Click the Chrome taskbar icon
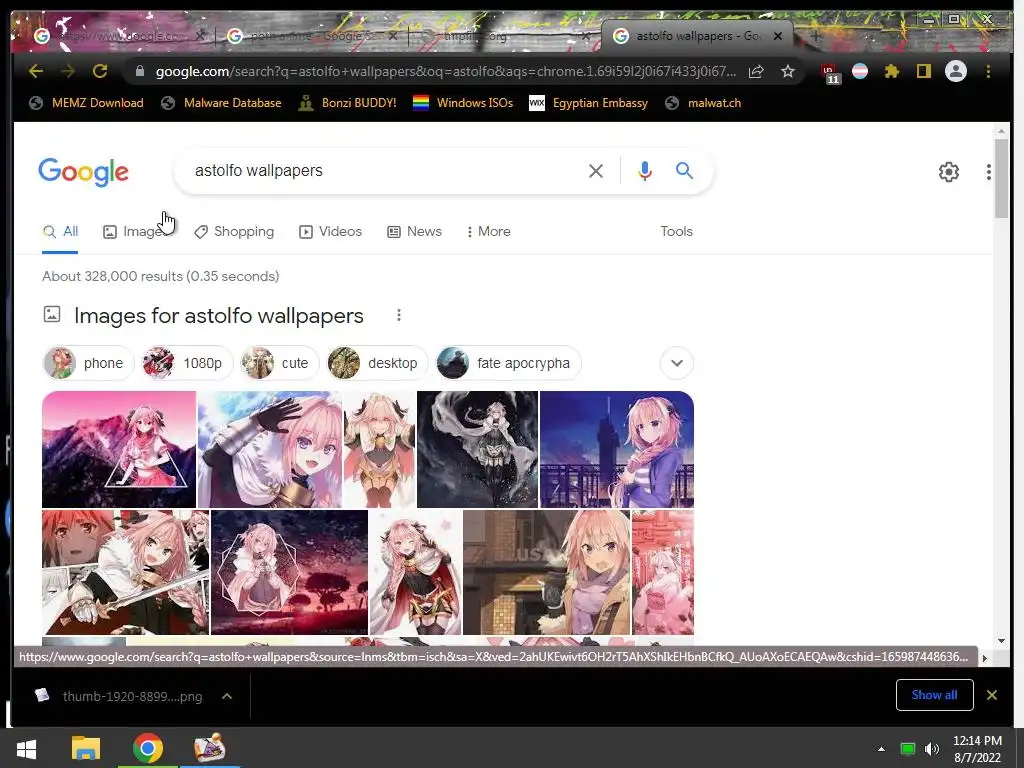 click(x=148, y=748)
